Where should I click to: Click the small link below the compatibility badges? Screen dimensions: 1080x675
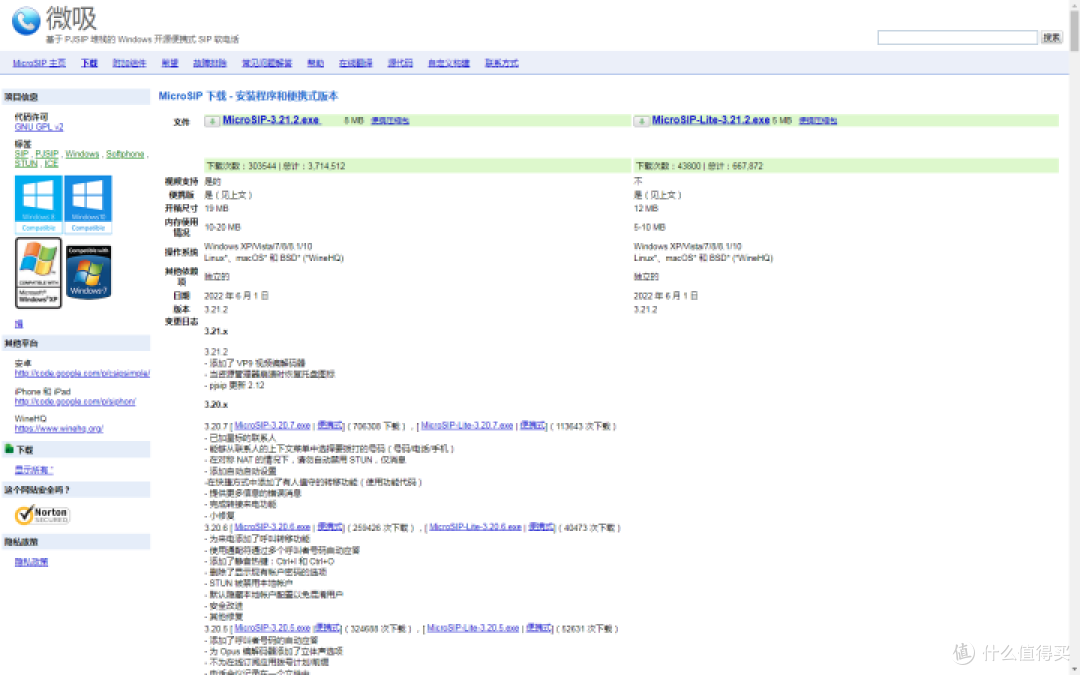19,324
